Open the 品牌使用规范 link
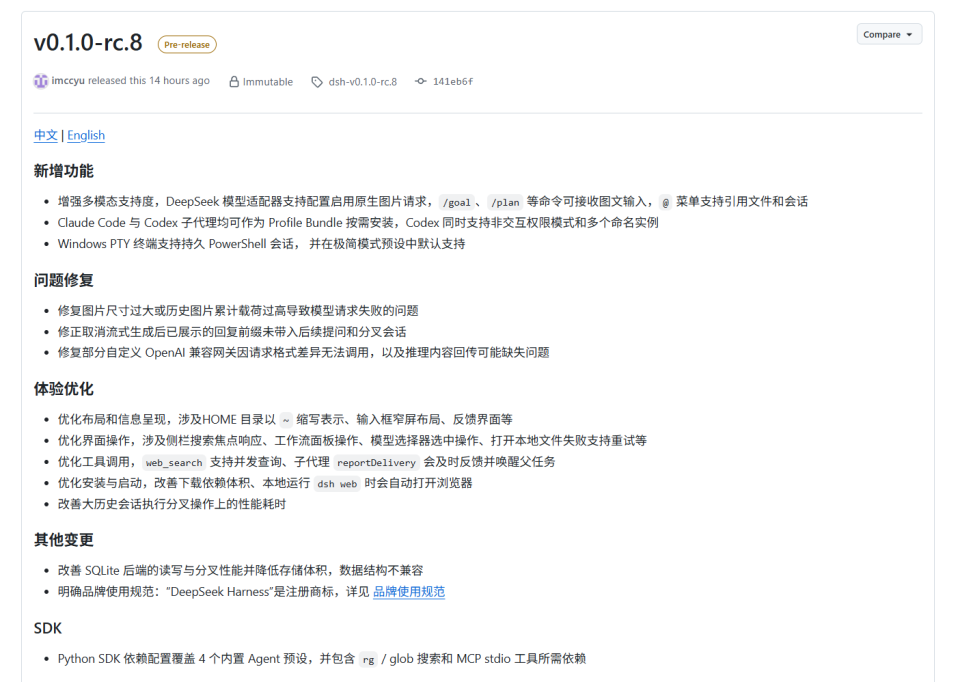 pyautogui.click(x=409, y=591)
